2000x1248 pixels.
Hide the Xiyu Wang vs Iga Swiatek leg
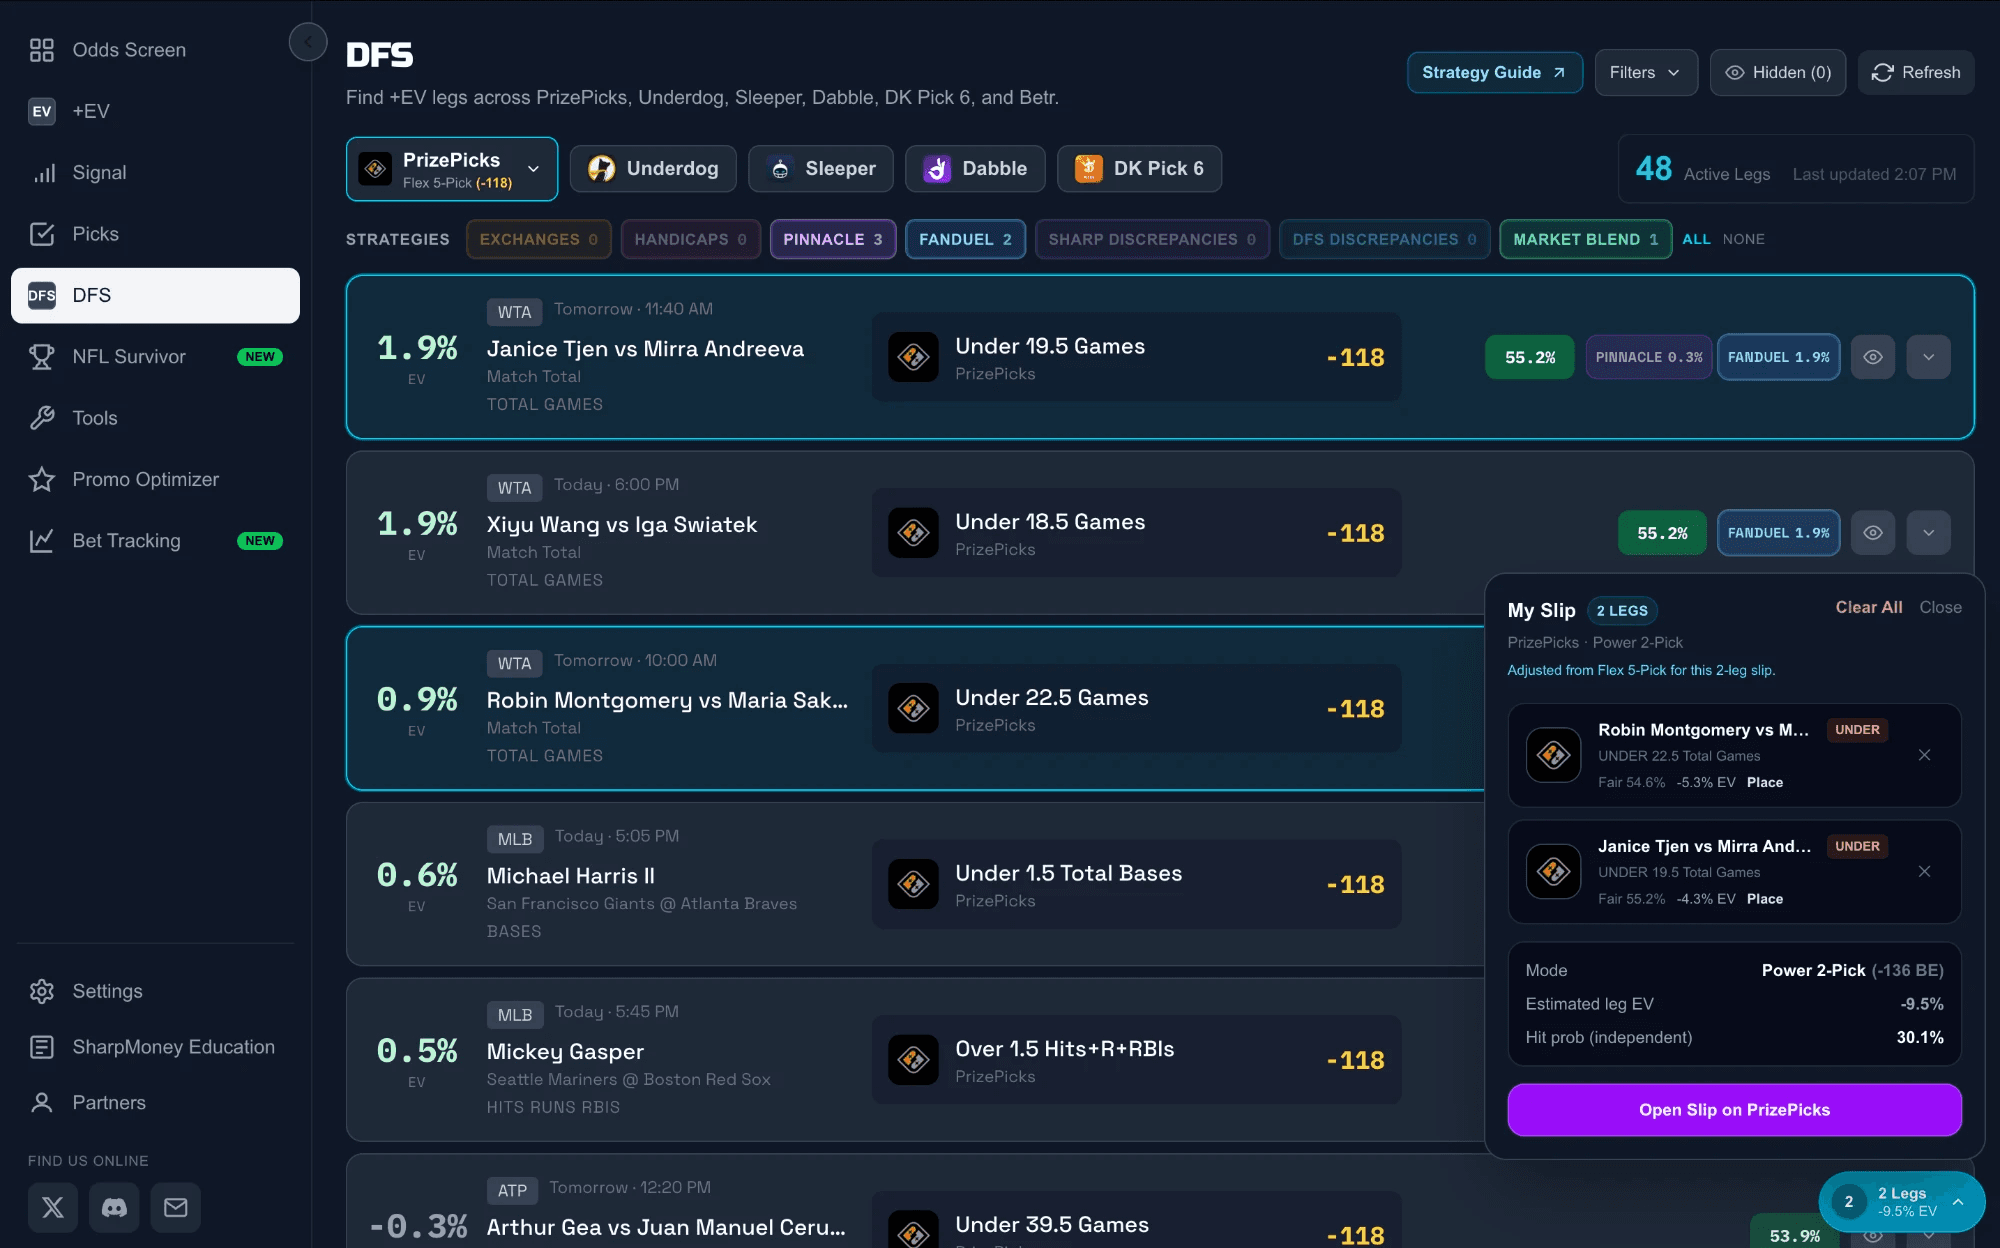[x=1873, y=533]
